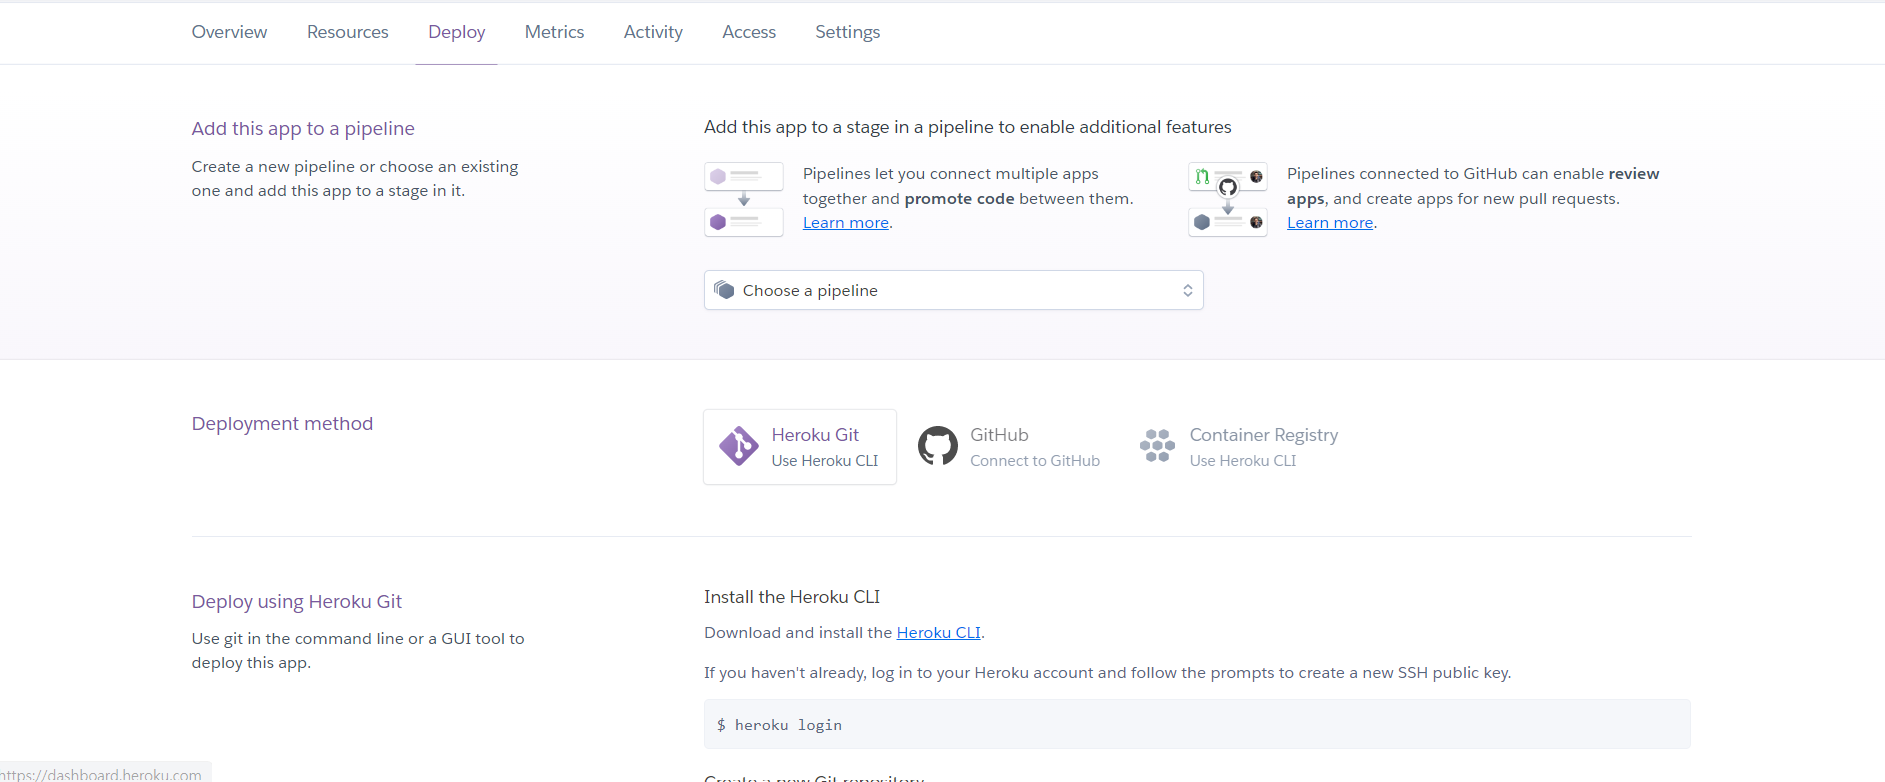
Task: Click the Connect to GitHub subtitle
Action: 1035,461
